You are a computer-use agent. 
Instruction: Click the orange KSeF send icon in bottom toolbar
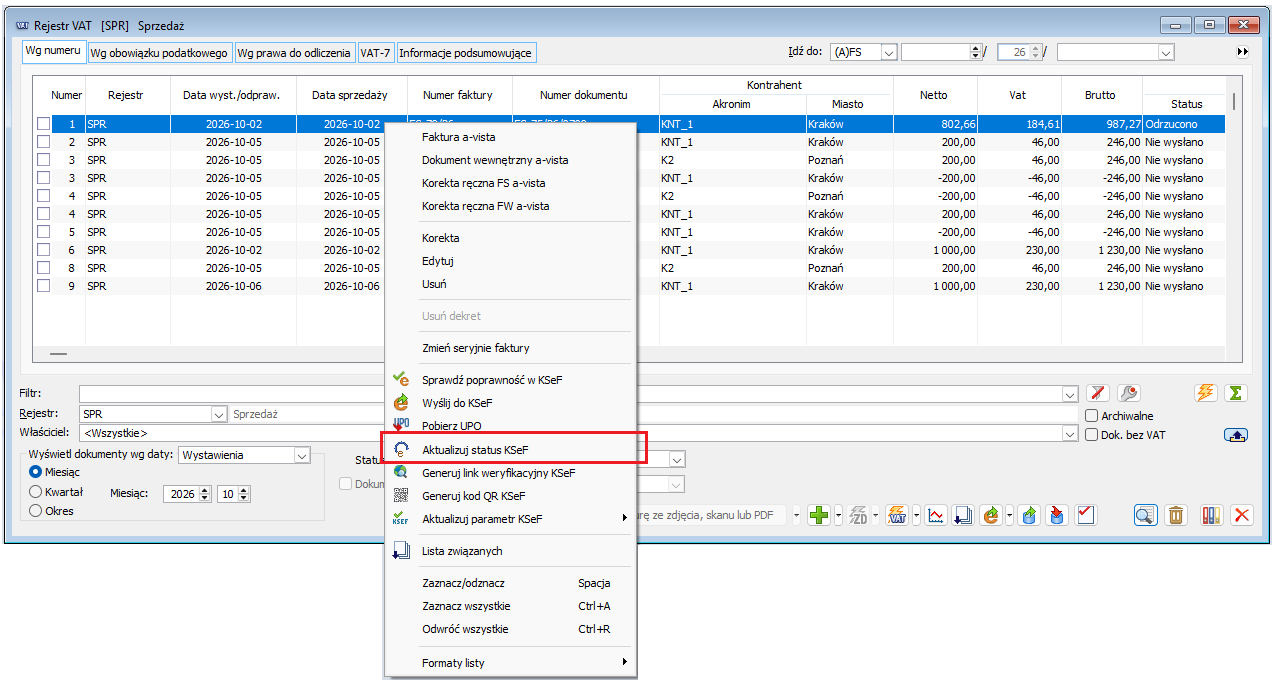point(991,515)
